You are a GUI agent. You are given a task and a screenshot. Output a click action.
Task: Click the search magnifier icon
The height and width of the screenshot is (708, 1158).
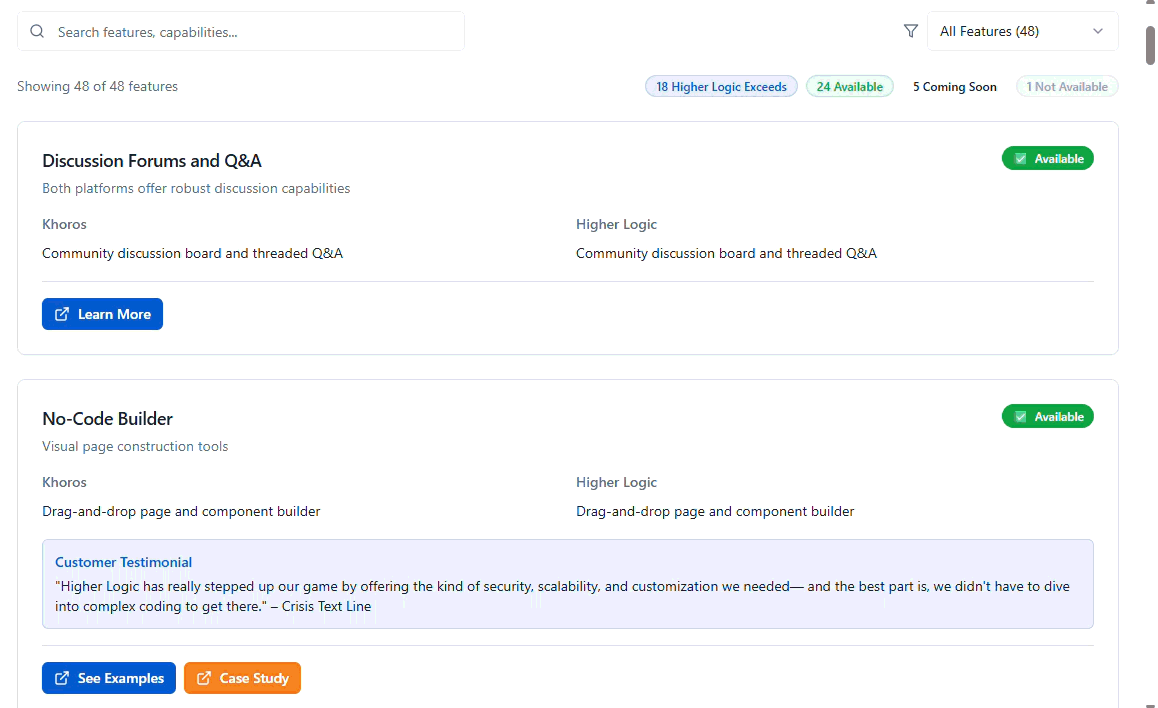click(x=37, y=32)
